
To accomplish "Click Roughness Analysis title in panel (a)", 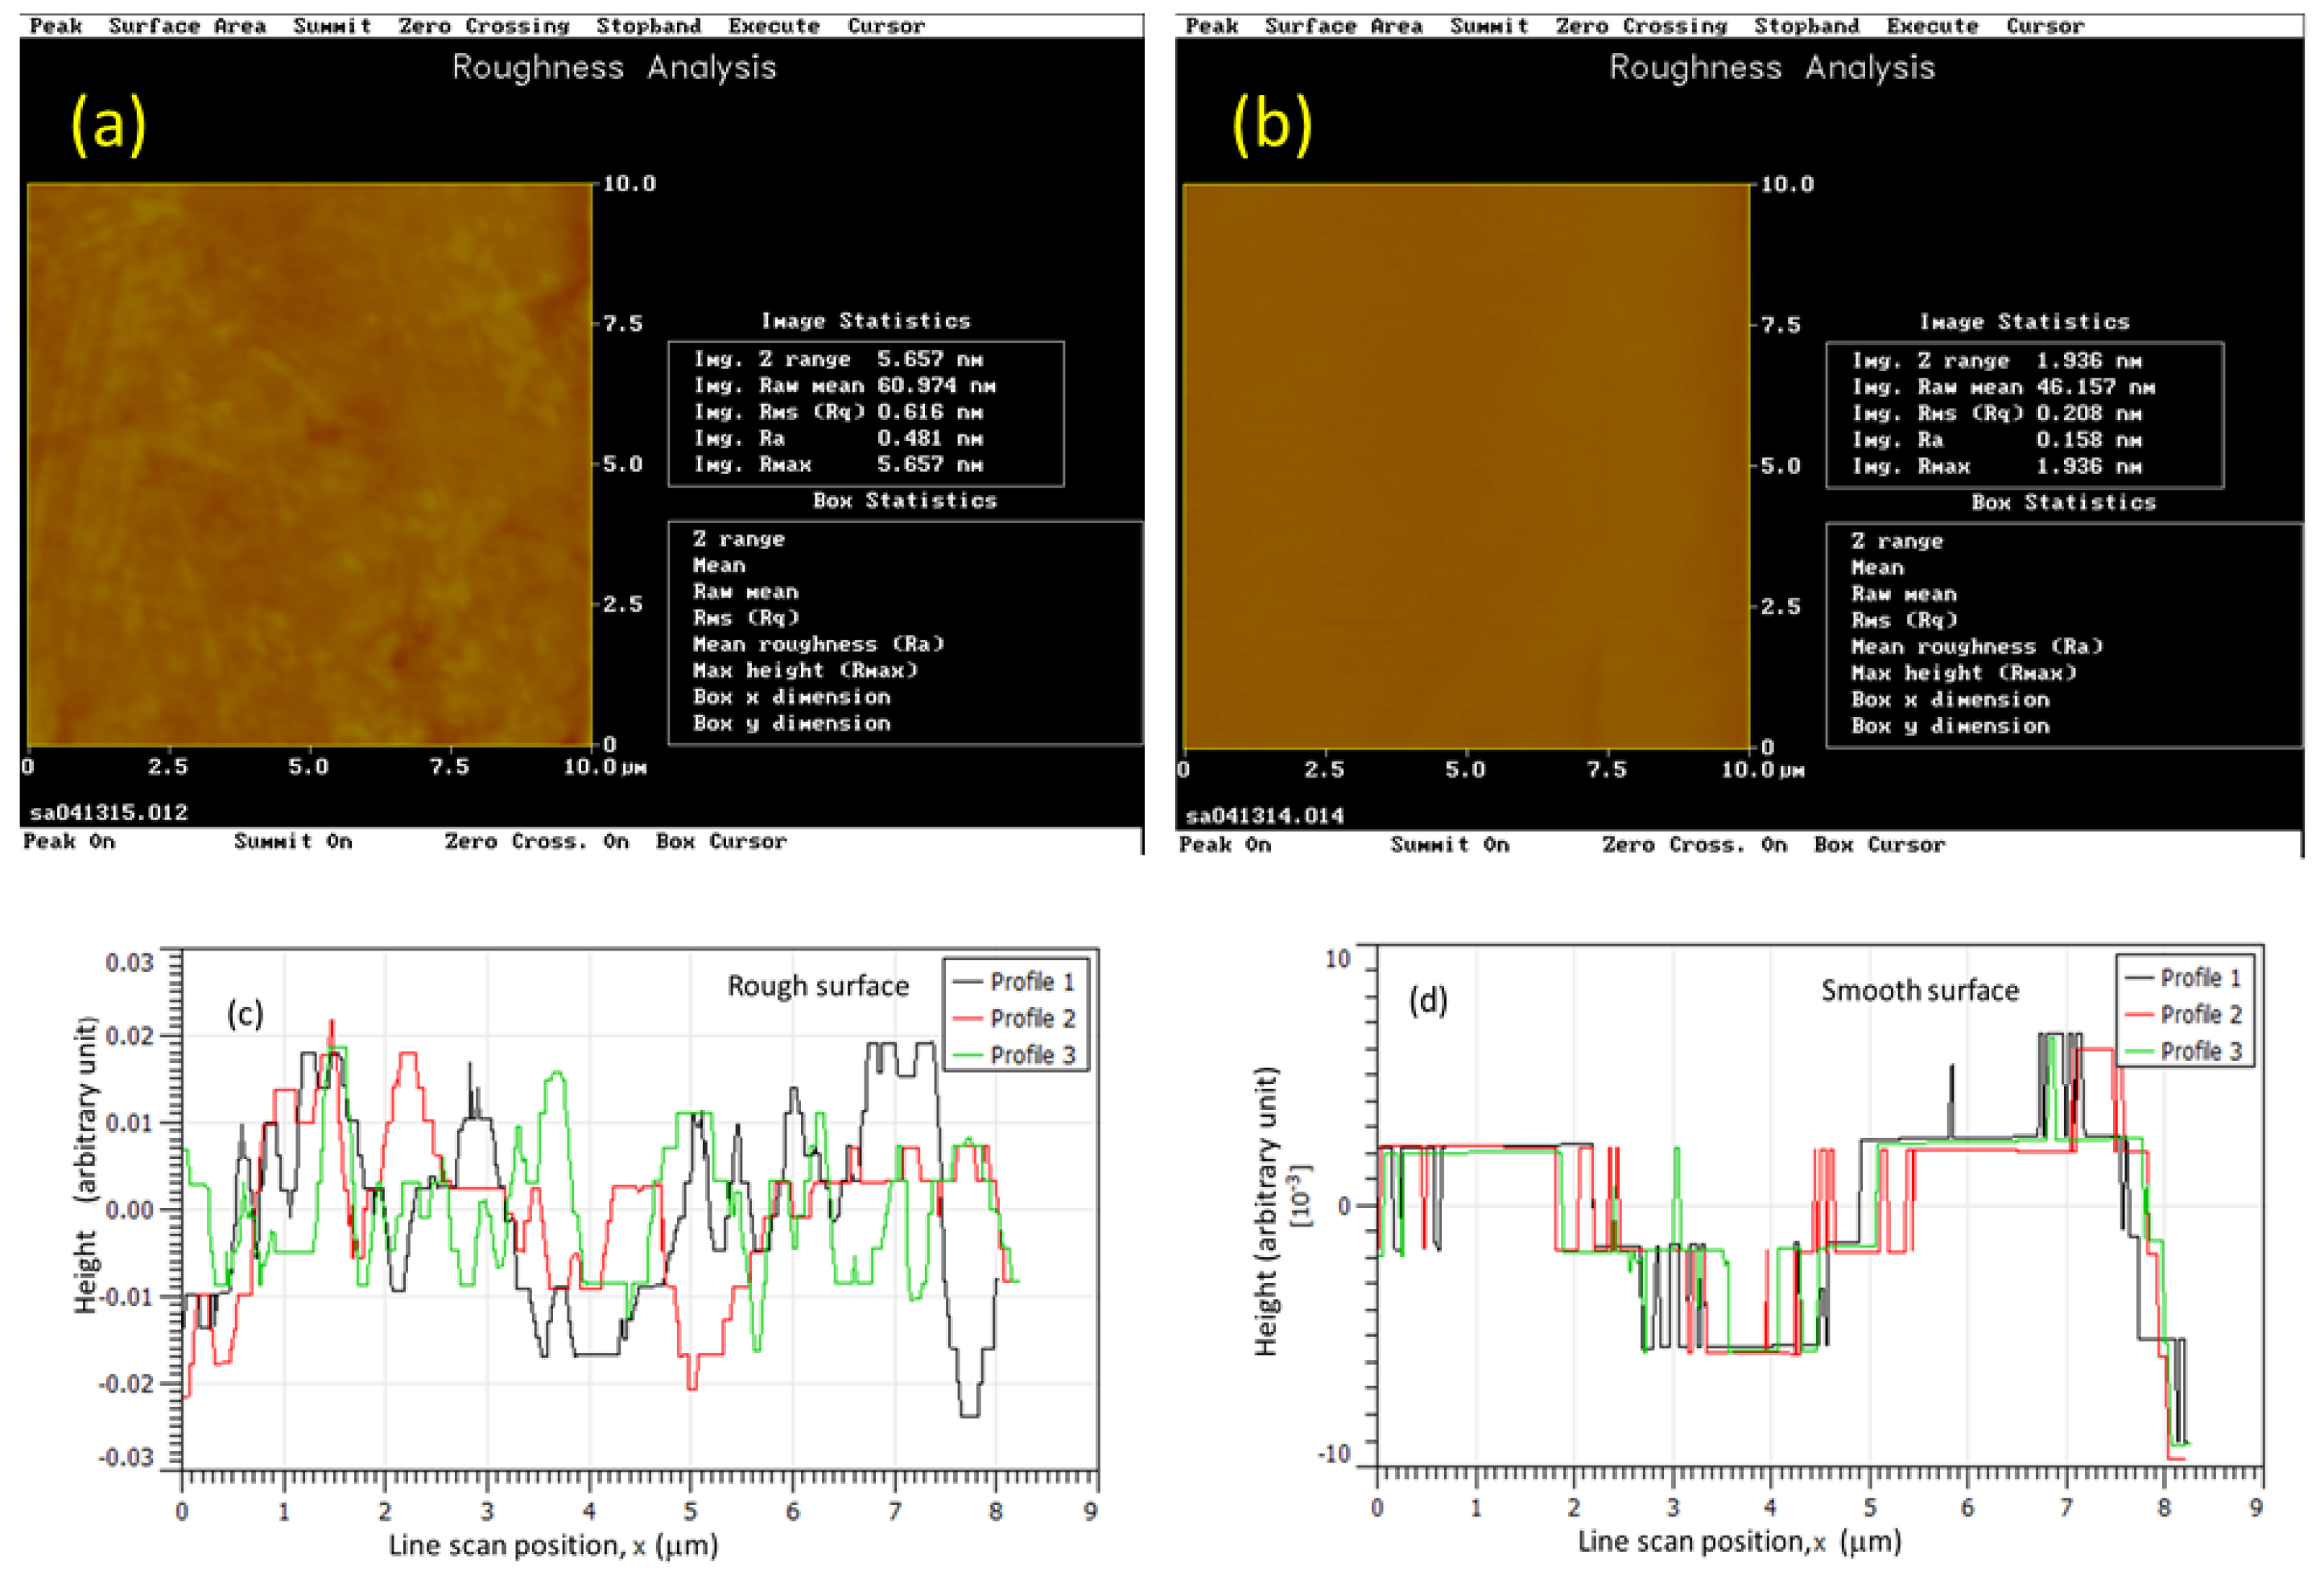I will pos(614,68).
